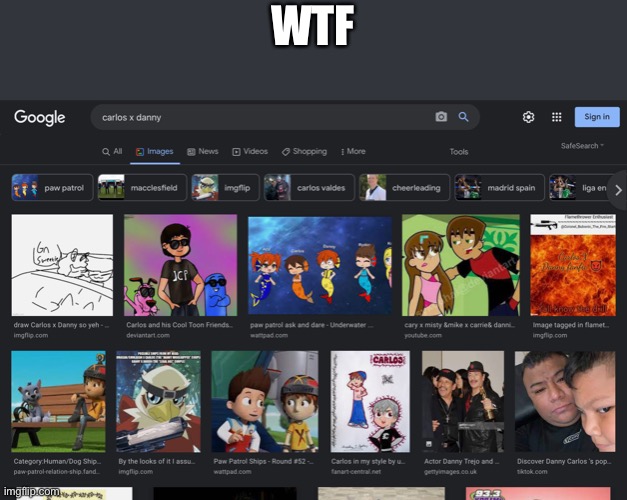Select the cheerleading filter chip

coord(404,187)
